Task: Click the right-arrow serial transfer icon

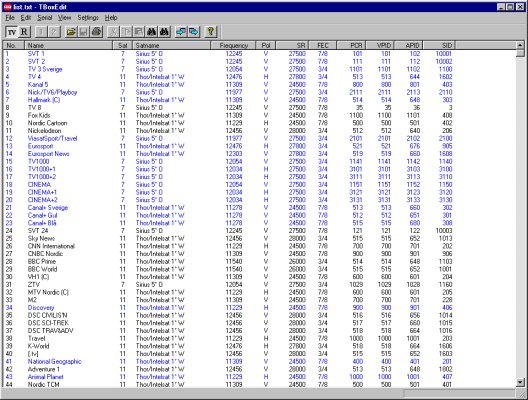Action: pos(194,32)
